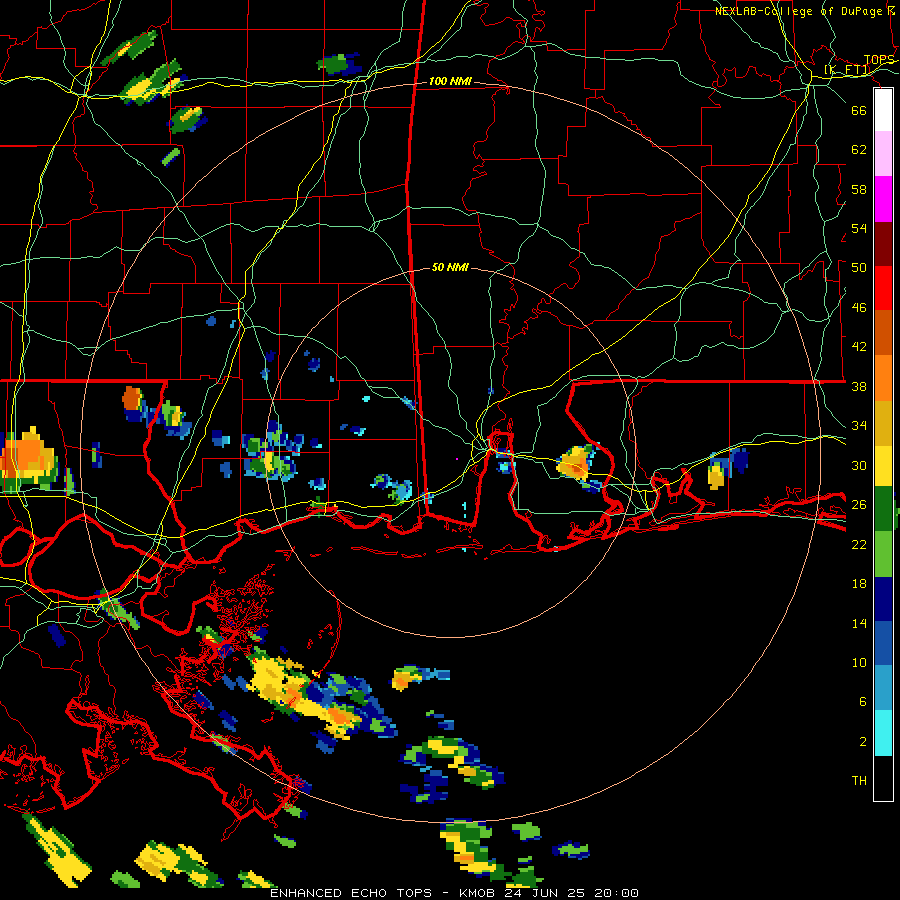The height and width of the screenshot is (900, 900).
Task: Click the legend value '26'
Action: [859, 505]
